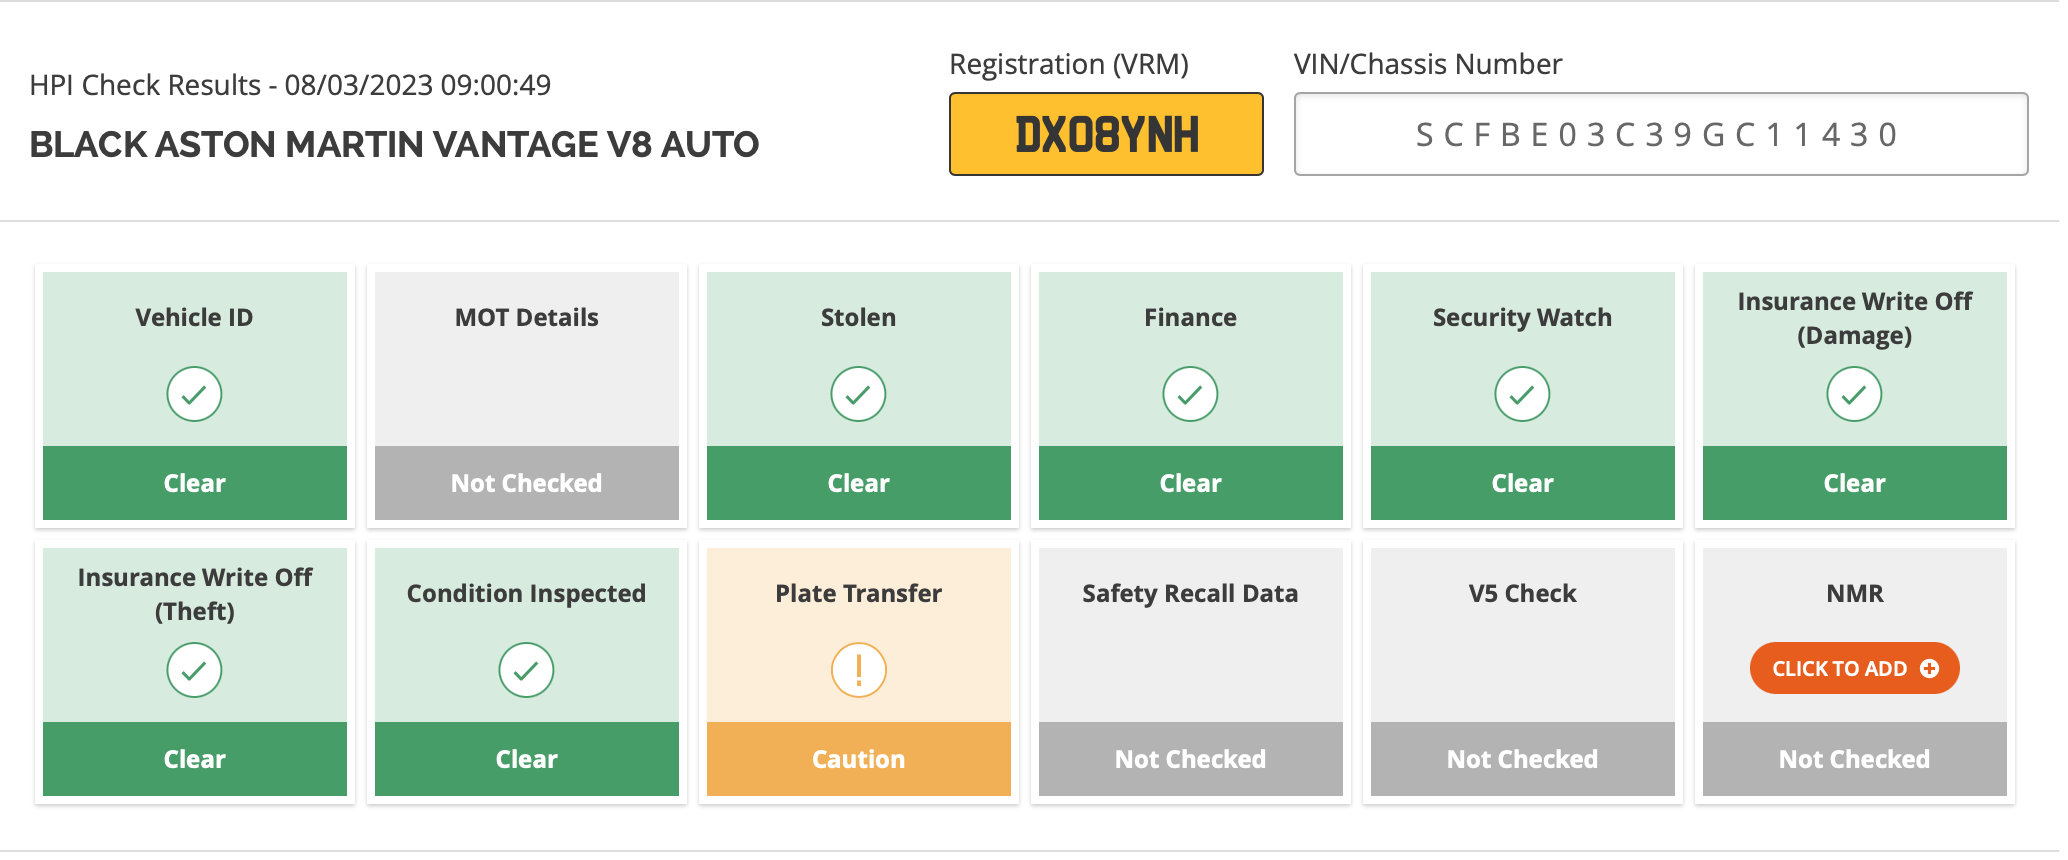This screenshot has width=2068, height=860.
Task: Open MOT Details Not Checked status bar
Action: click(527, 483)
